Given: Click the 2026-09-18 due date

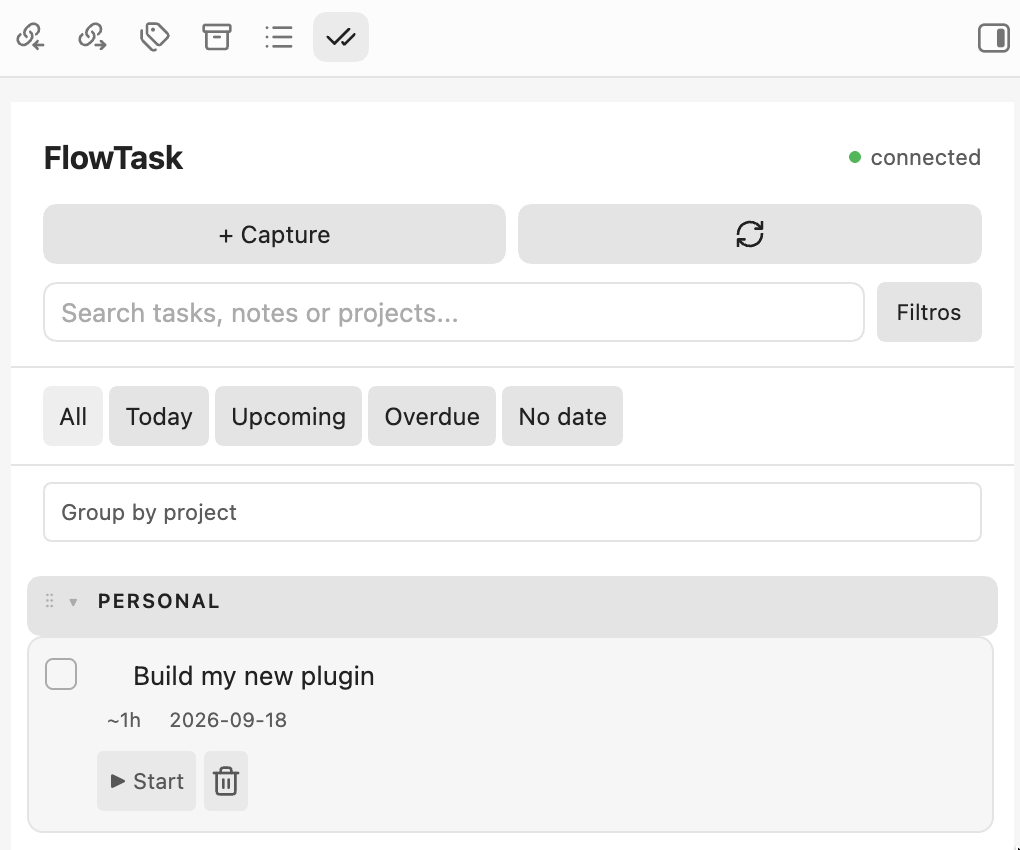Looking at the screenshot, I should 228,720.
